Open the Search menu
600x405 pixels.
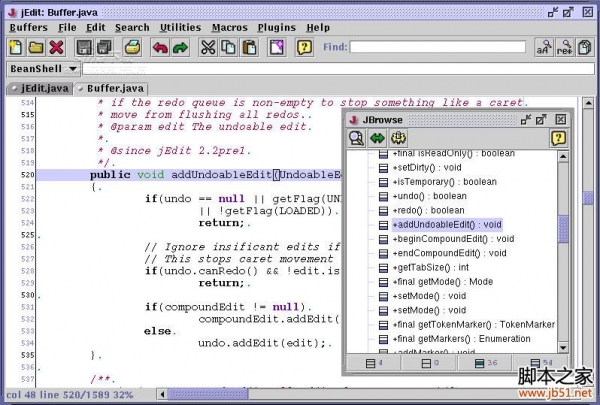(132, 28)
